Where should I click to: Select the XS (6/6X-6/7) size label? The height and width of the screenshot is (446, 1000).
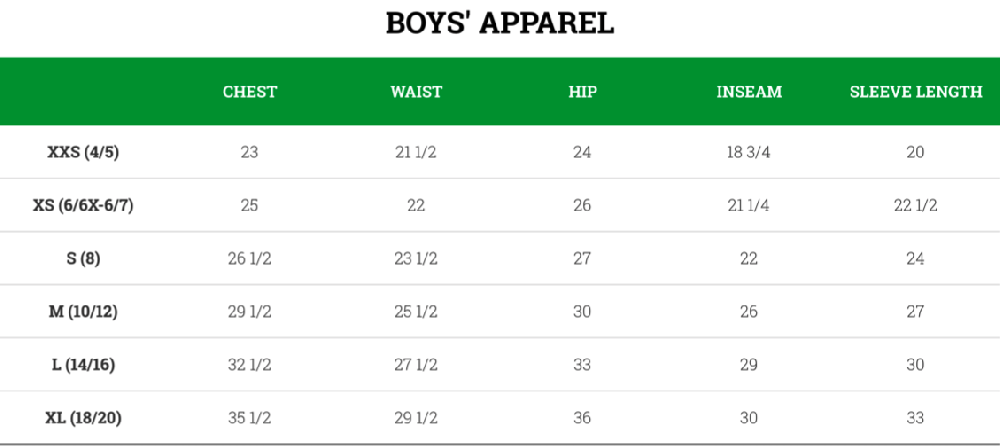pyautogui.click(x=84, y=206)
